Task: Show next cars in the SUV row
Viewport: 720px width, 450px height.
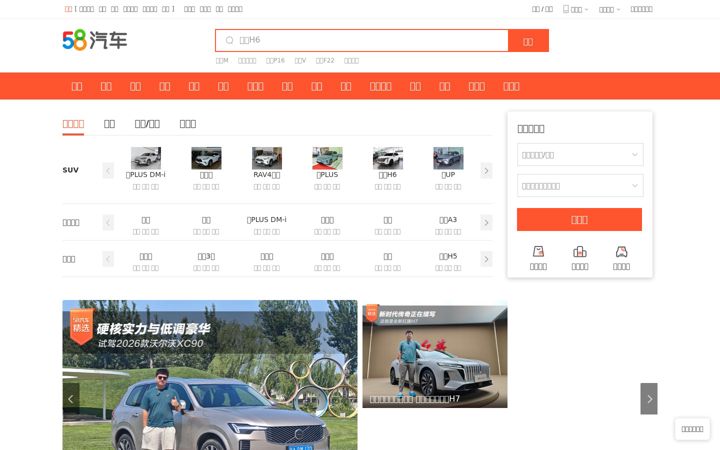Action: click(486, 171)
